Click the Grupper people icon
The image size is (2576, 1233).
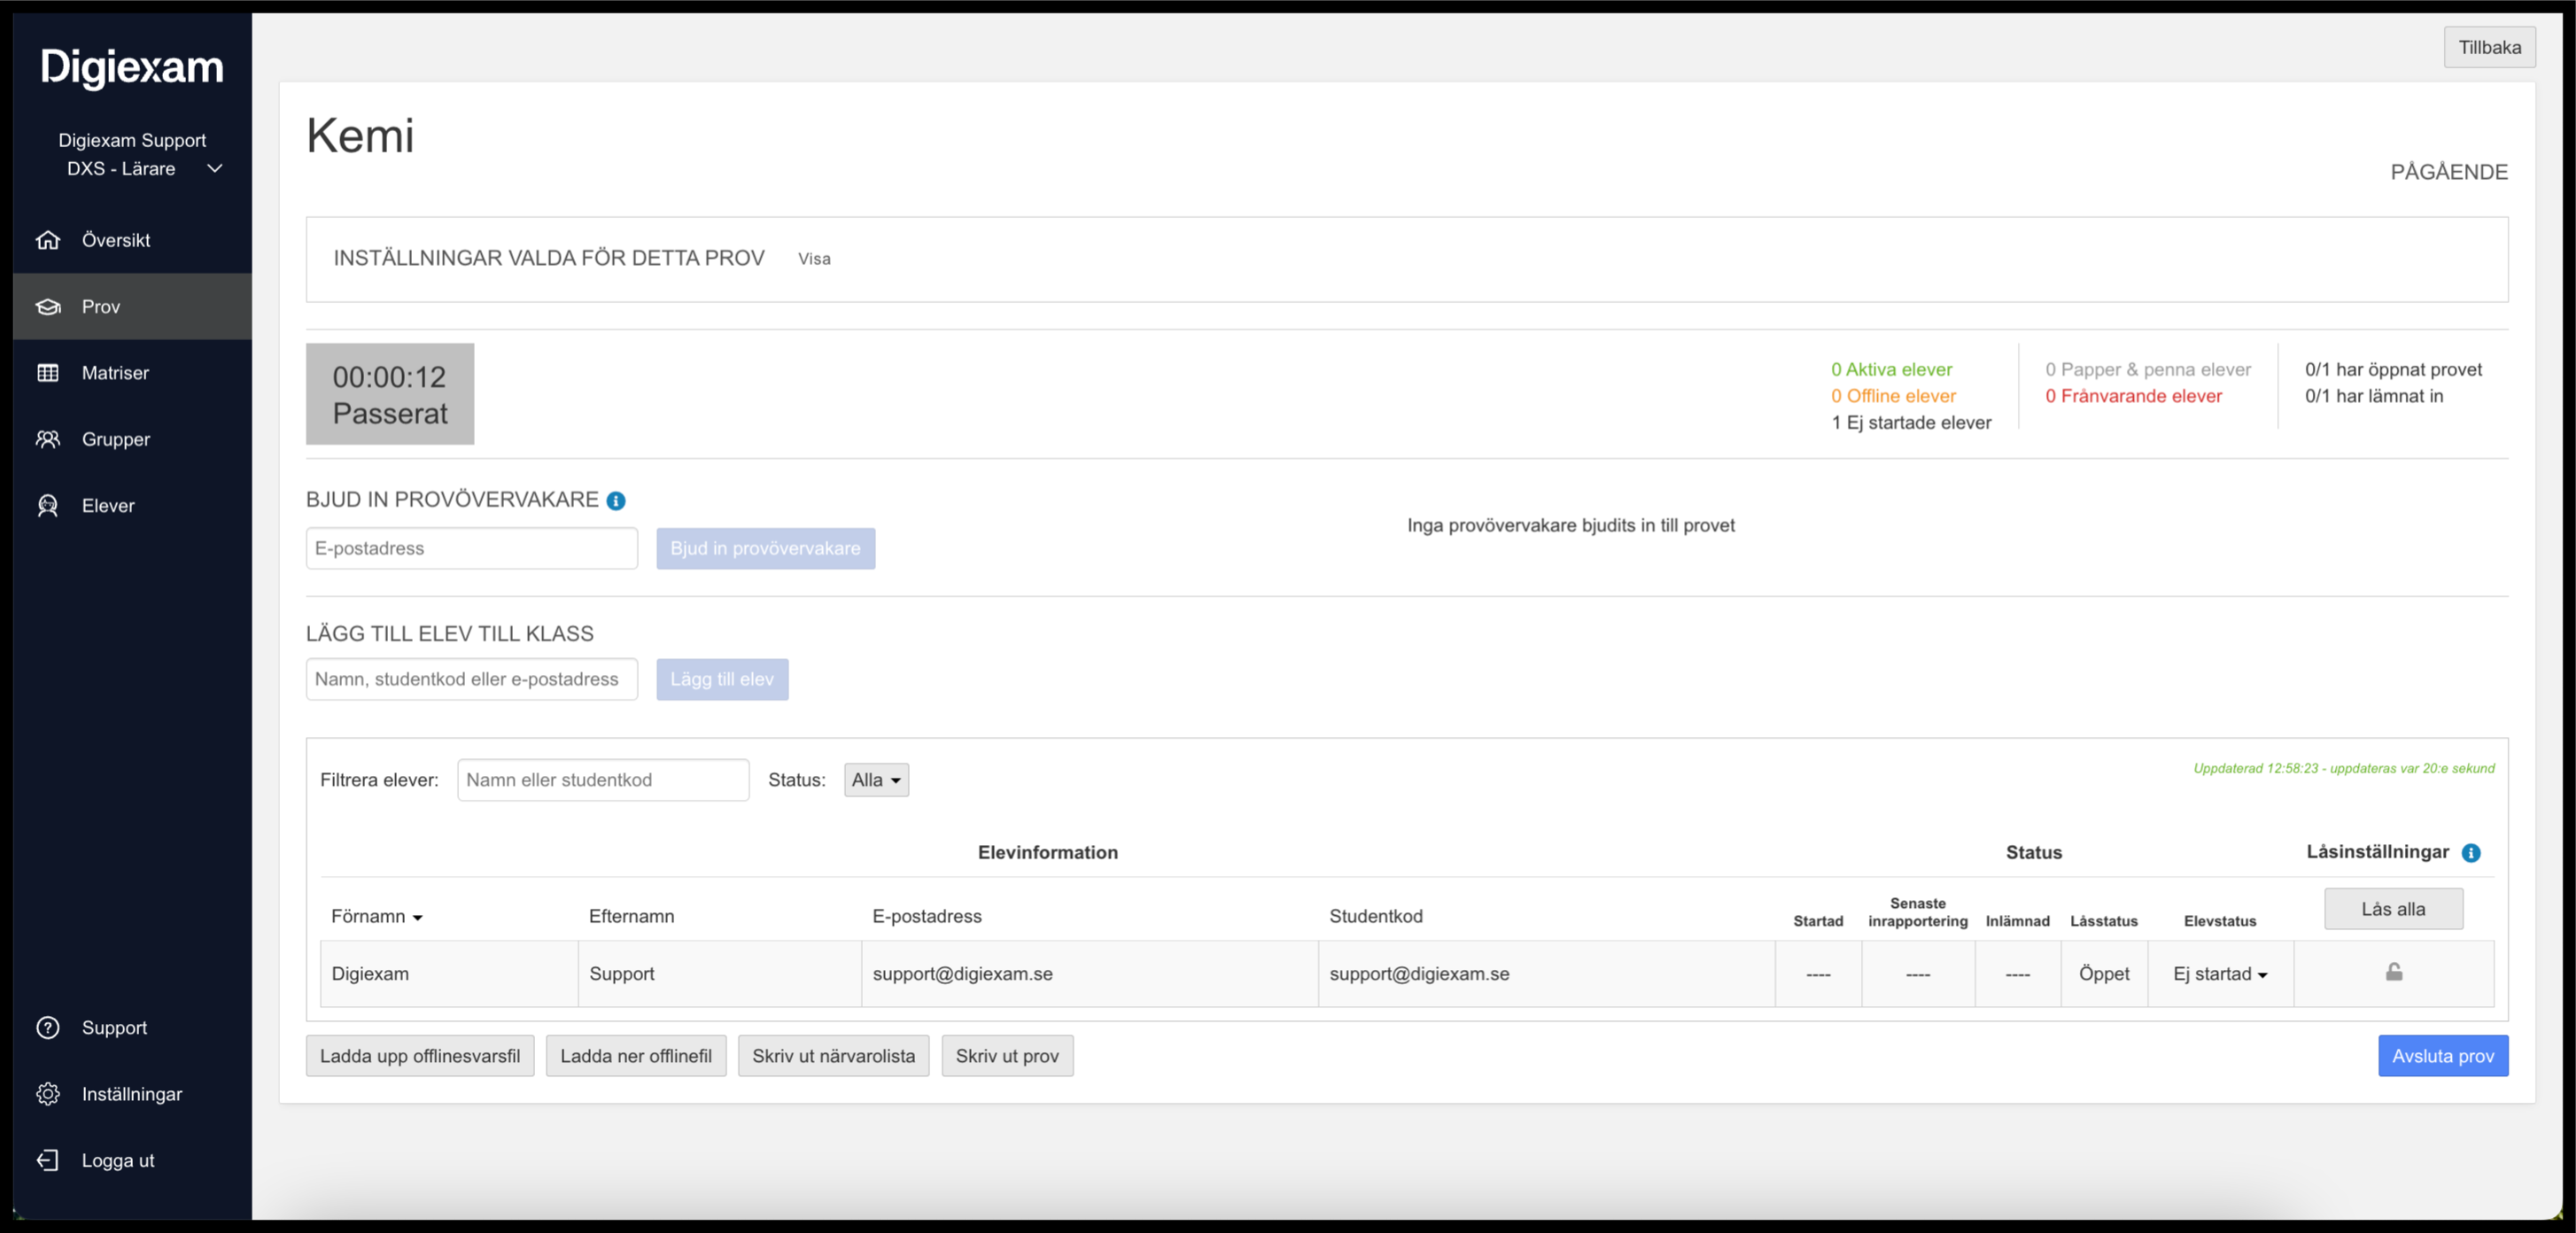coord(48,439)
